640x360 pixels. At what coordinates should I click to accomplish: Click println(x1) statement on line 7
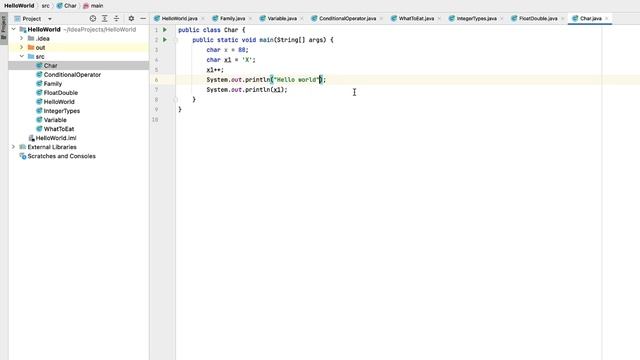tap(247, 90)
